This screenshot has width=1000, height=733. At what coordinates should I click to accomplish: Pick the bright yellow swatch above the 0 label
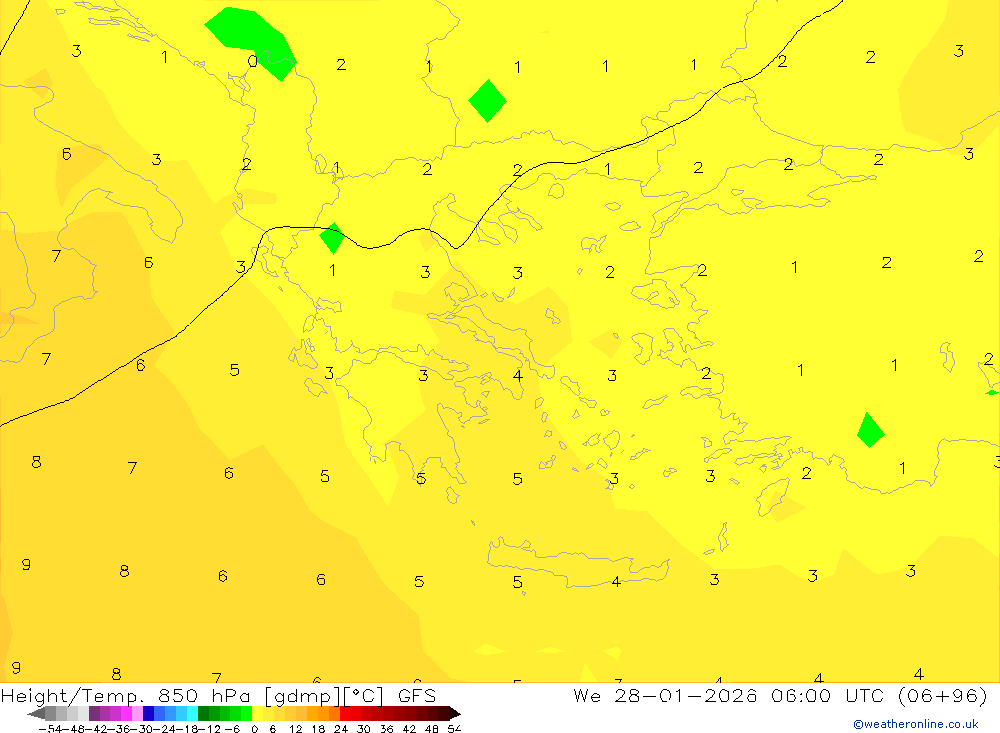(257, 714)
